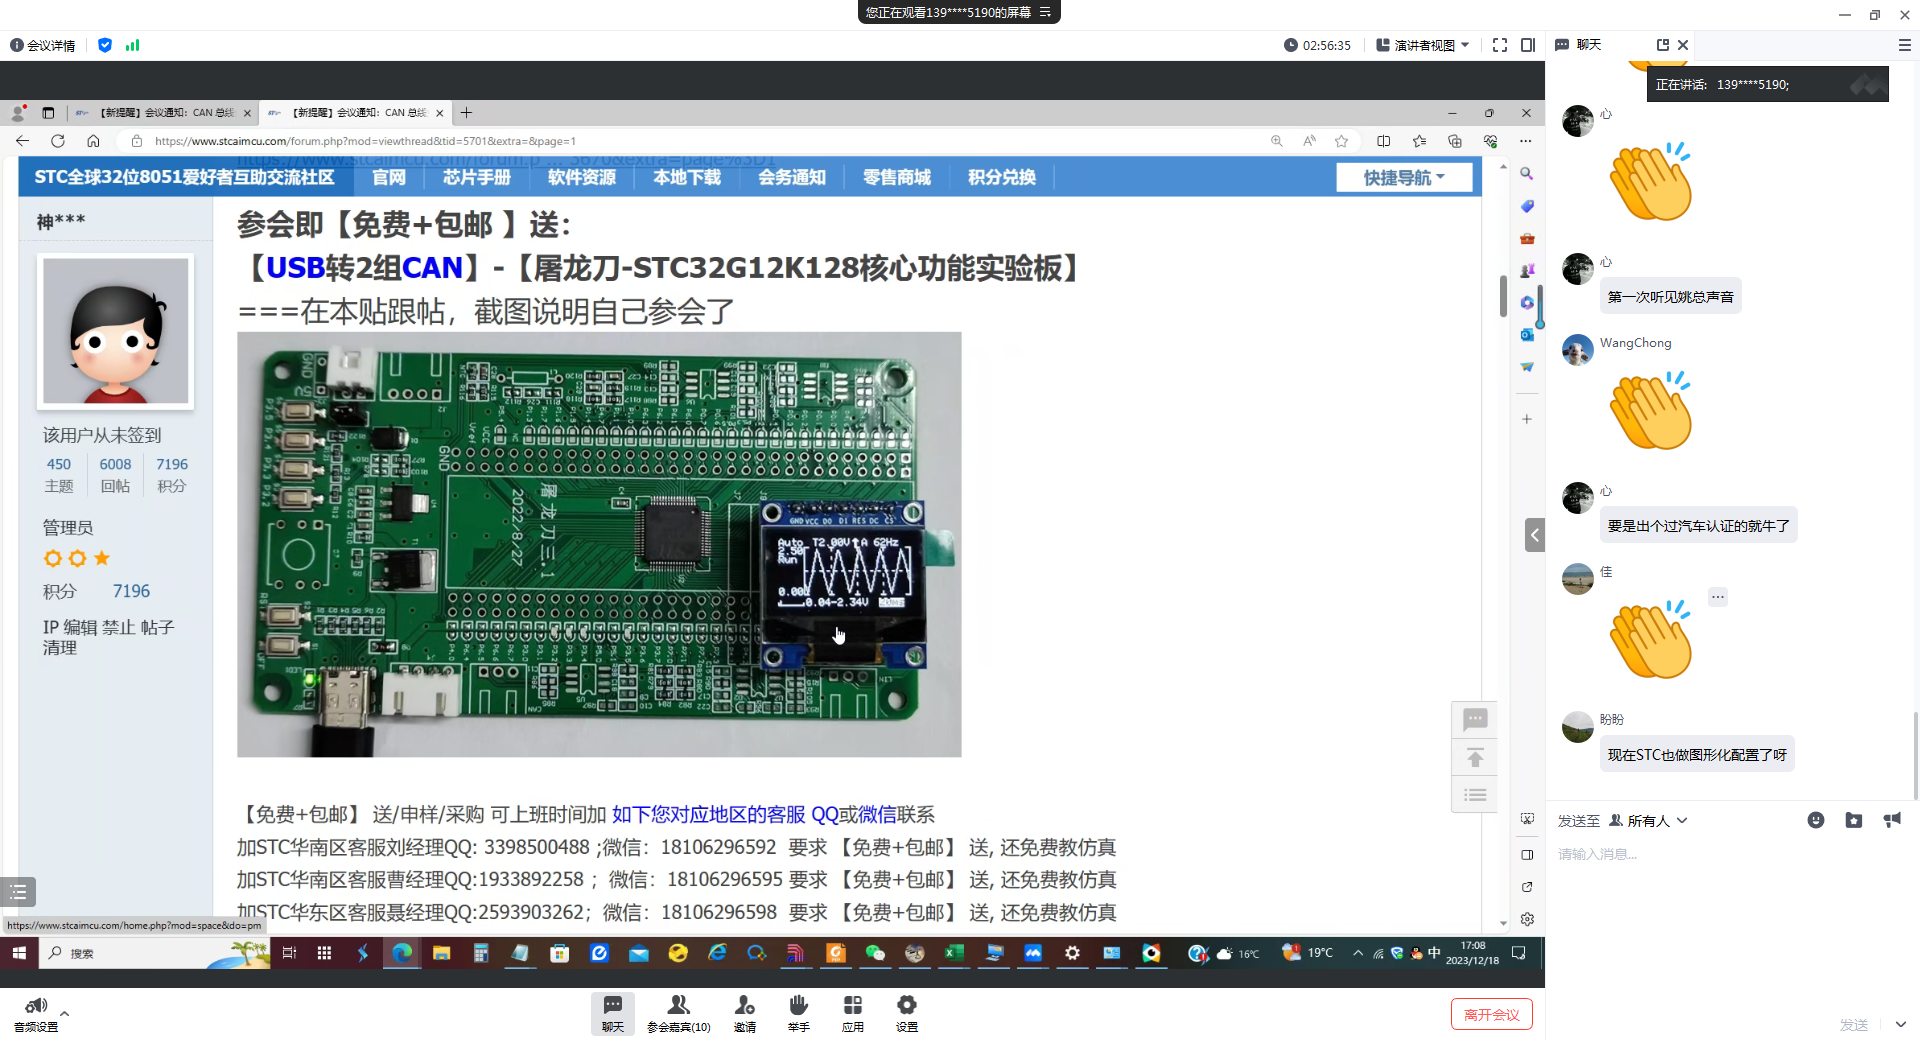1920x1040 pixels.
Task: Click the 邀请 invite button
Action: point(745,1014)
